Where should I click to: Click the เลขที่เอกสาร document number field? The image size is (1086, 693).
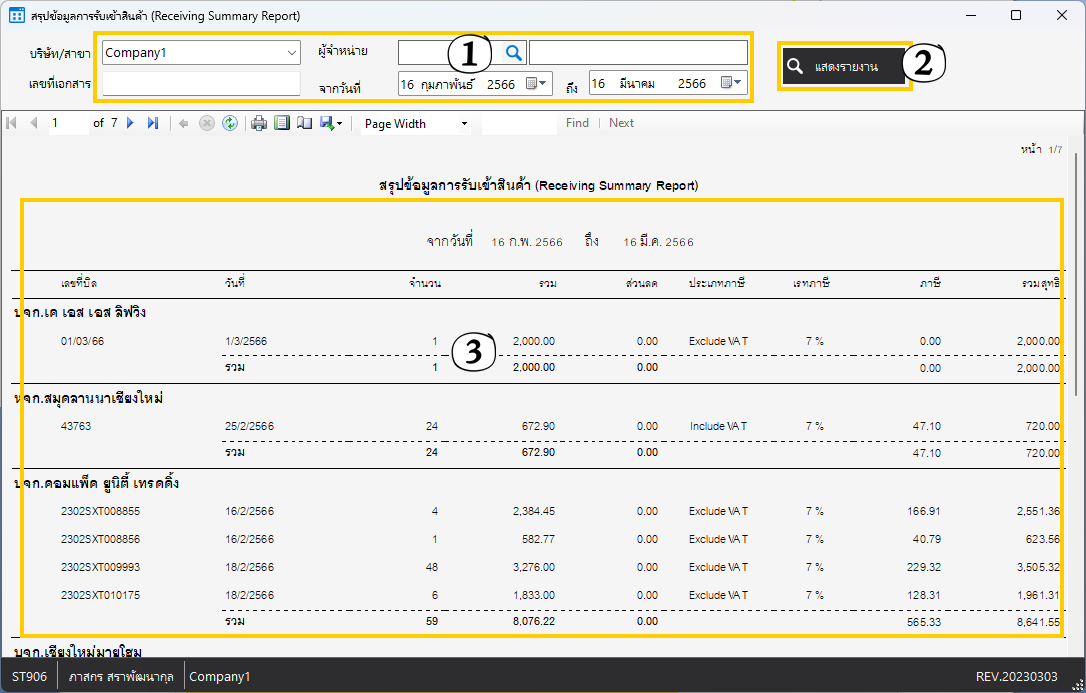click(x=201, y=84)
